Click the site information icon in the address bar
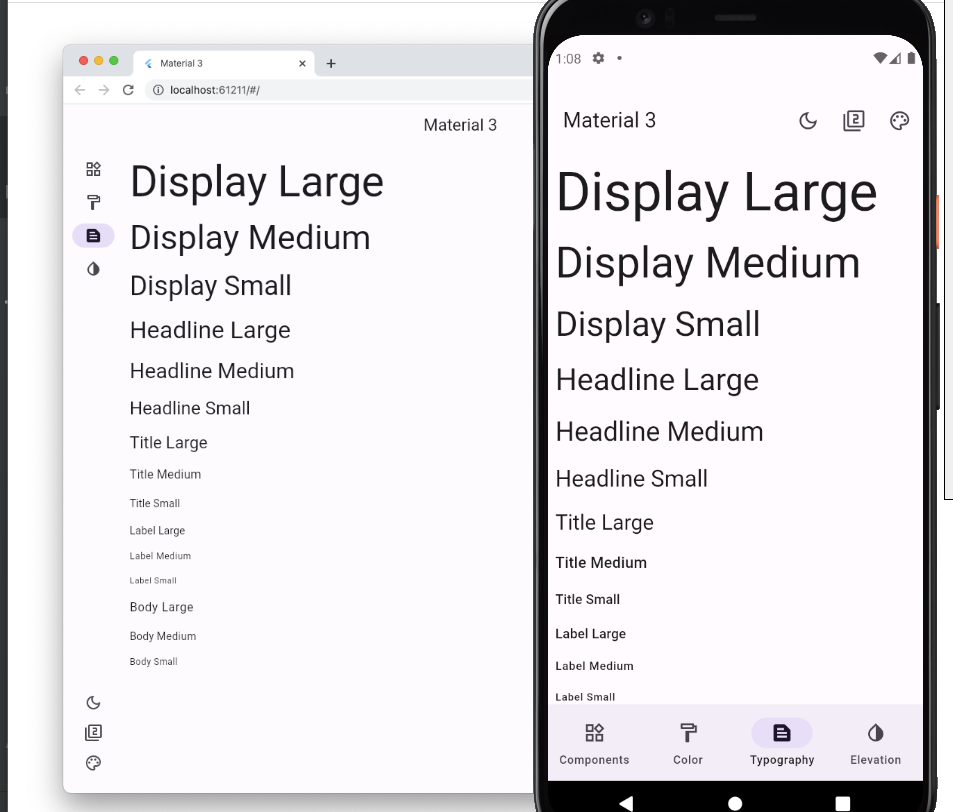This screenshot has height=812, width=953. 157,89
